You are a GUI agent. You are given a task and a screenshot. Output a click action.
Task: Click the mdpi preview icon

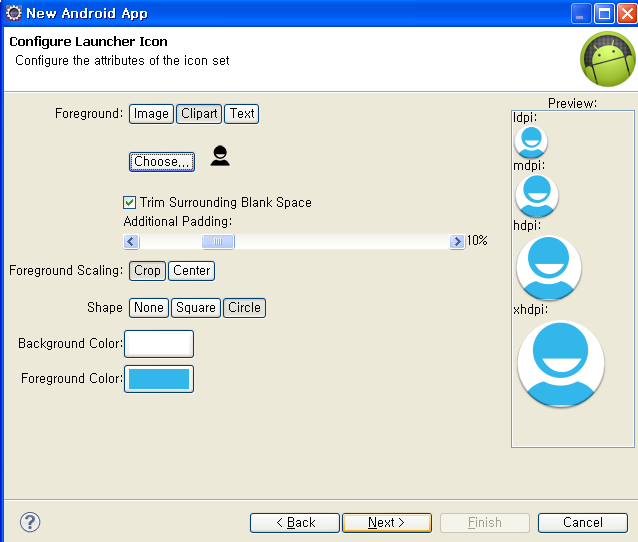pos(537,196)
